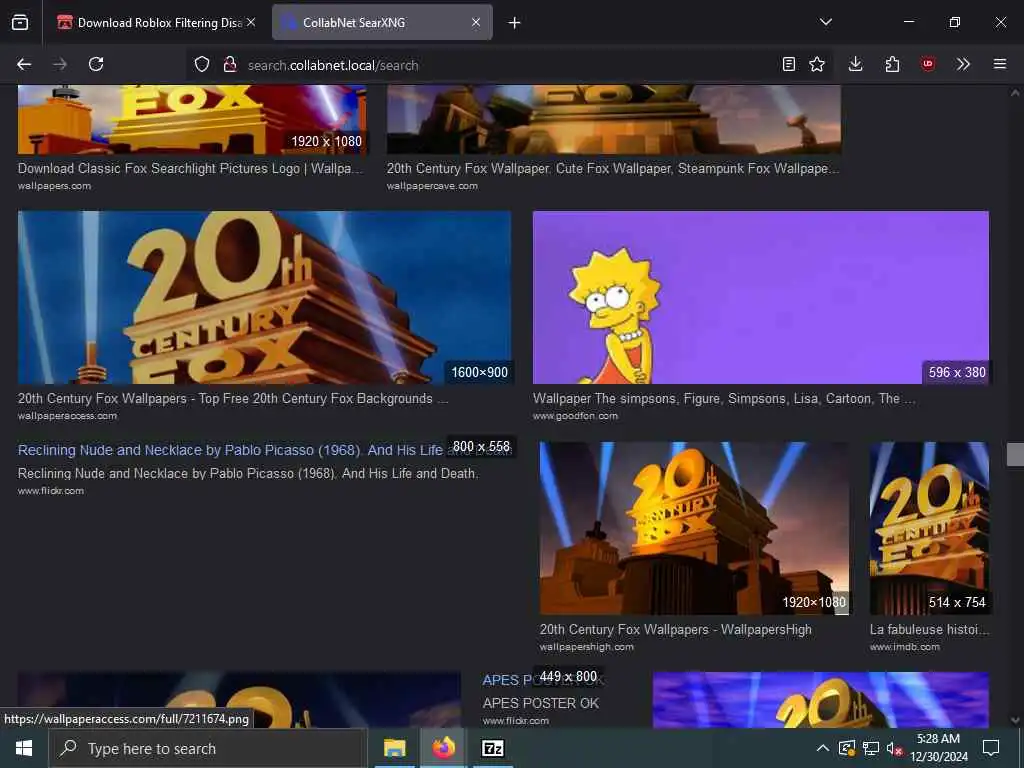Open the Windows Start menu
The image size is (1024, 768).
(x=24, y=748)
